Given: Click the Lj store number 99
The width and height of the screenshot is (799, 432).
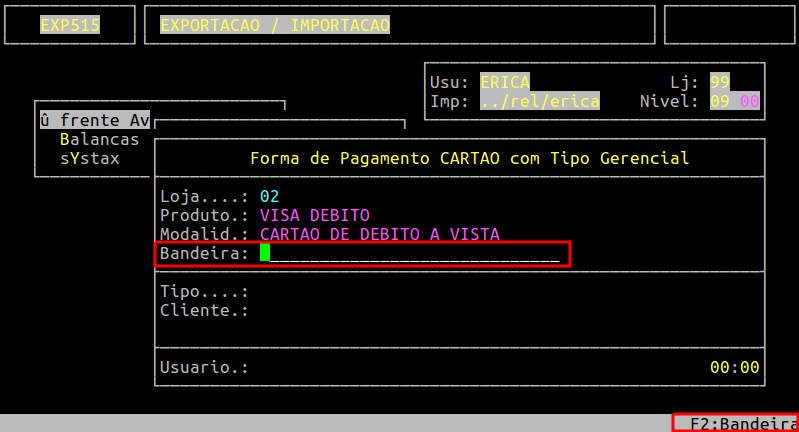Looking at the screenshot, I should pos(719,82).
